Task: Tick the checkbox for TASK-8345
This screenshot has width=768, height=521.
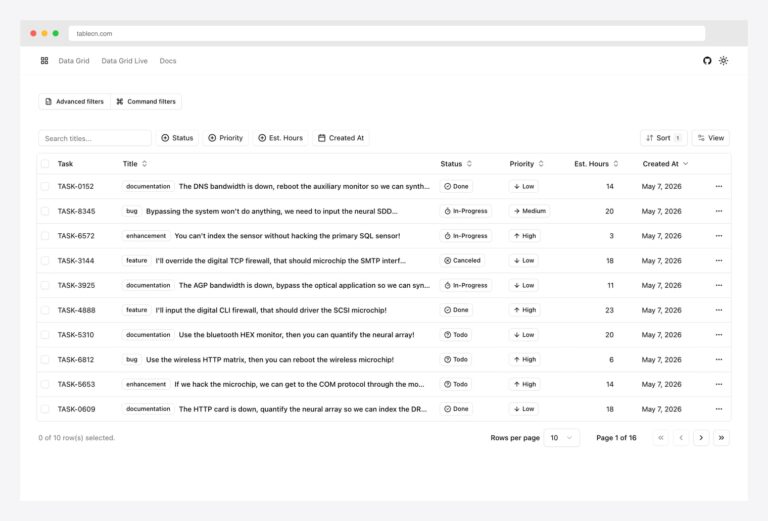Action: [x=45, y=211]
